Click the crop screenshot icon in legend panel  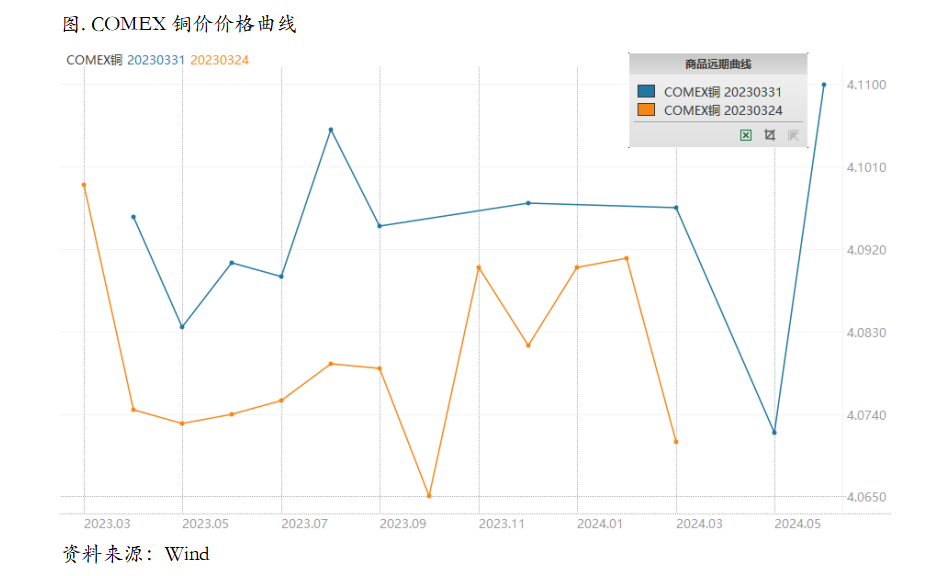770,135
